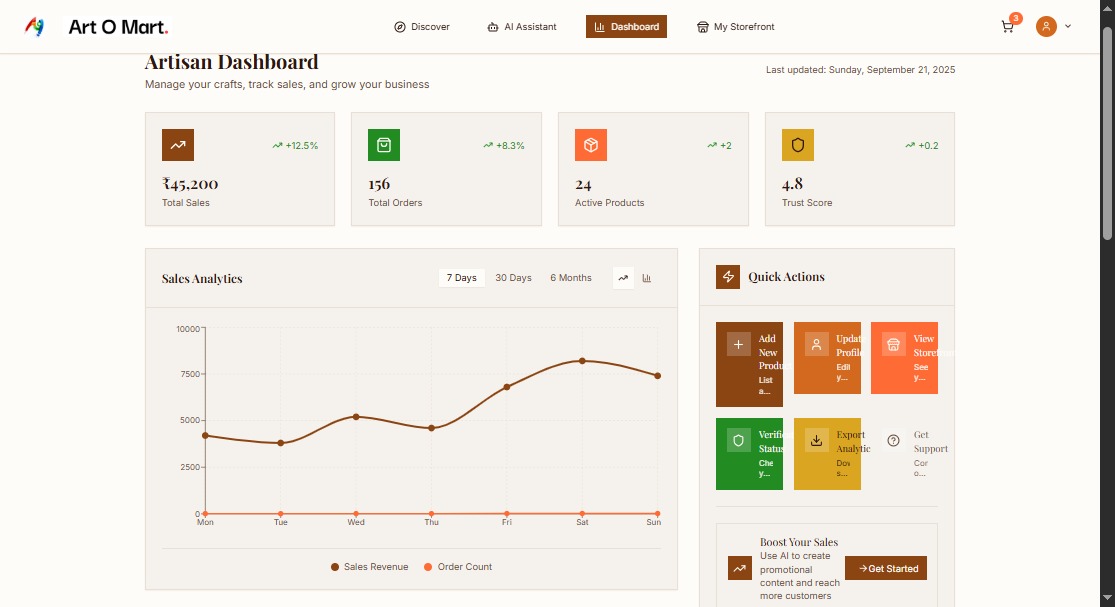Click the Boost Your Sales trend icon
Image resolution: width=1115 pixels, height=607 pixels.
[740, 568]
